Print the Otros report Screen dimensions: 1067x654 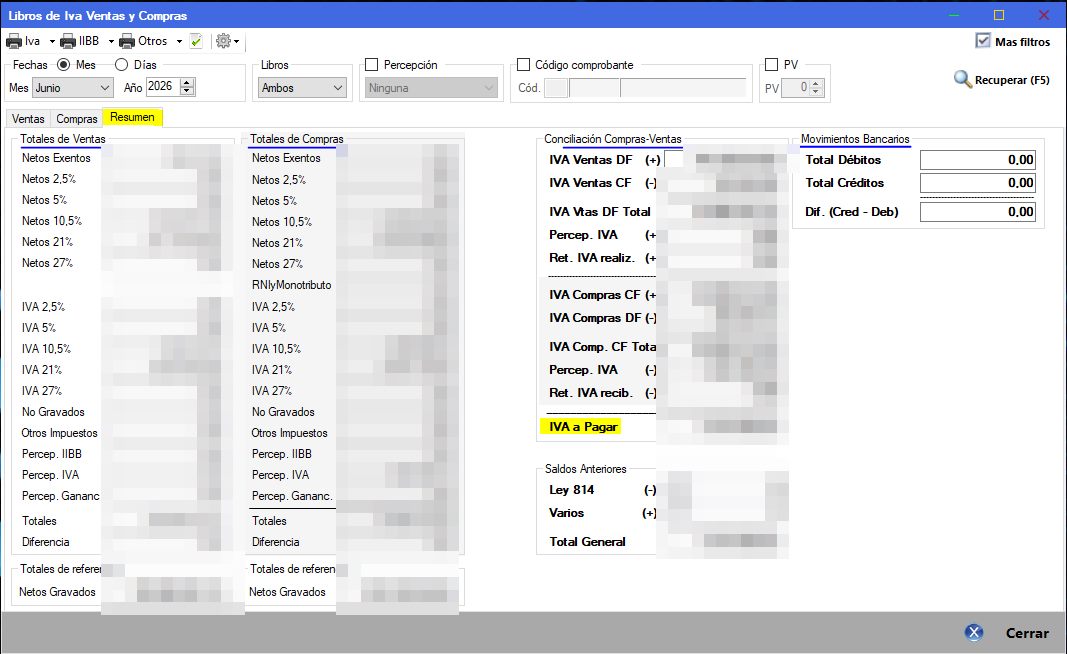144,42
